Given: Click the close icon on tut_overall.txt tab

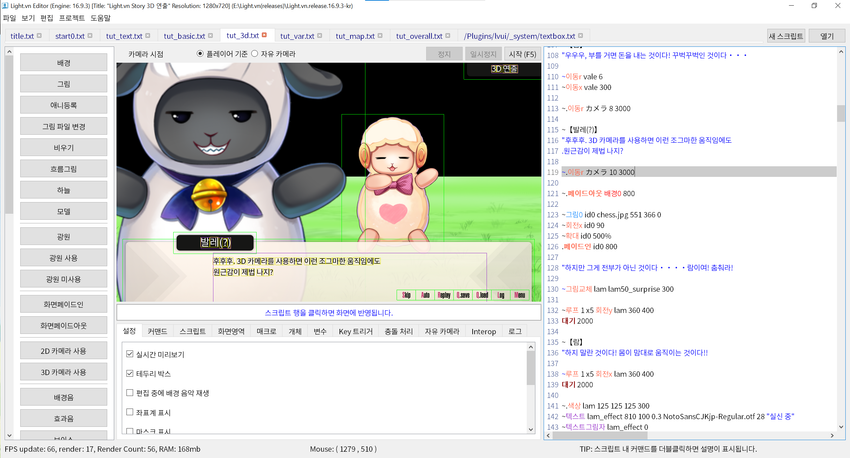Looking at the screenshot, I should pos(448,36).
